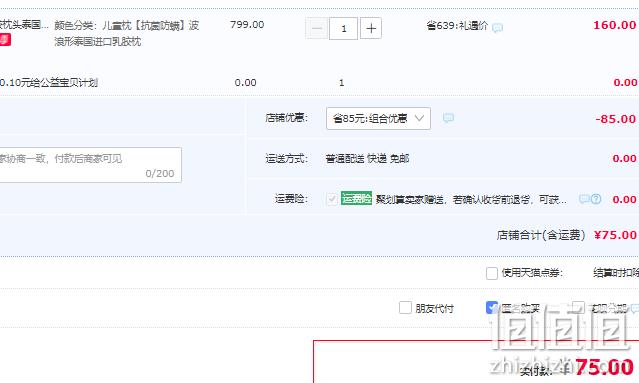
Task: Toggle the 匿名购买 checkbox
Action: click(x=492, y=308)
